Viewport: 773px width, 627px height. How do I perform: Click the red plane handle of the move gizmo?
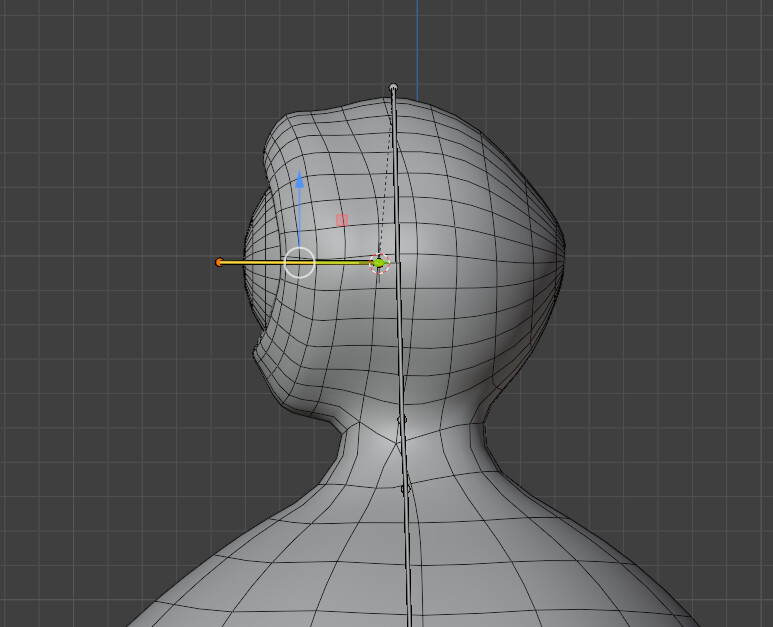click(342, 220)
